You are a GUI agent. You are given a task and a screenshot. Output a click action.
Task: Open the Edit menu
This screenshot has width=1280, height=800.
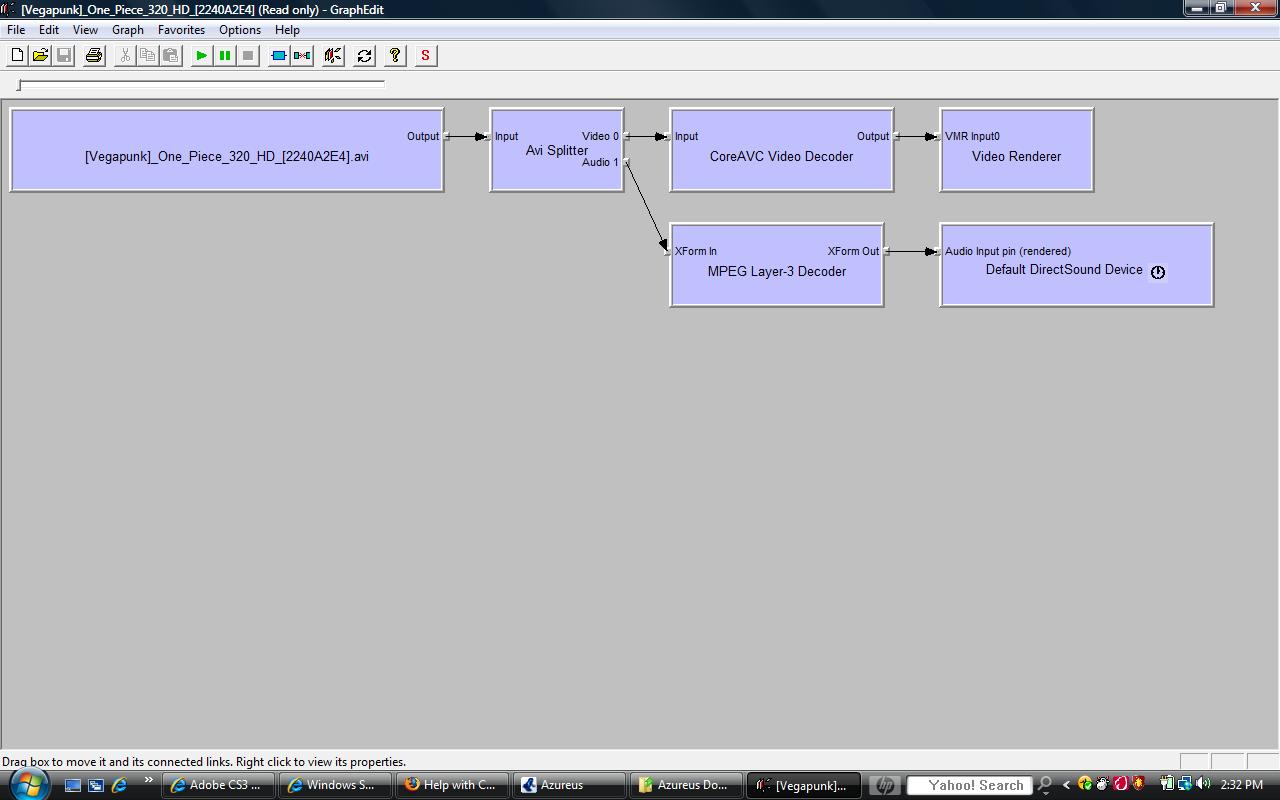coord(48,30)
